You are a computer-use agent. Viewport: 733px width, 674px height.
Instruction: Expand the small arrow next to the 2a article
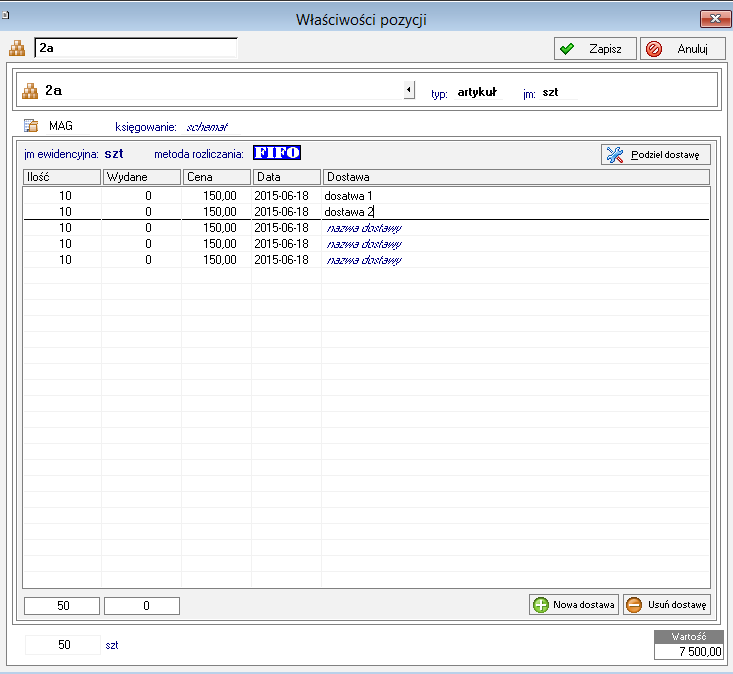(x=409, y=91)
